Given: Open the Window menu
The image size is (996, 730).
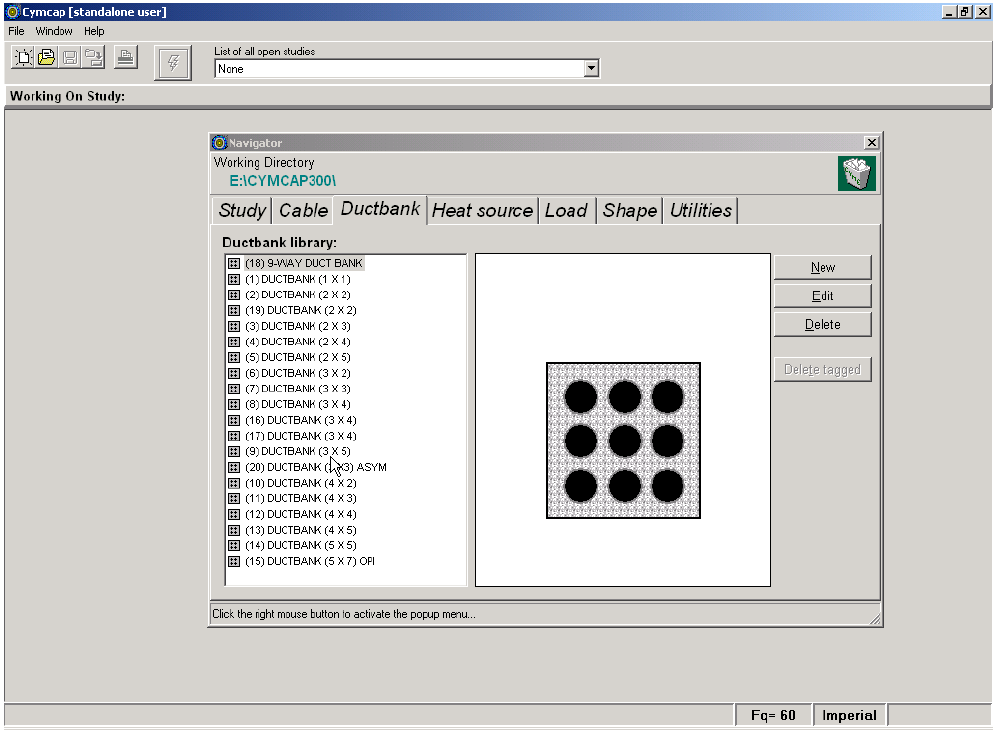Looking at the screenshot, I should click(x=54, y=31).
